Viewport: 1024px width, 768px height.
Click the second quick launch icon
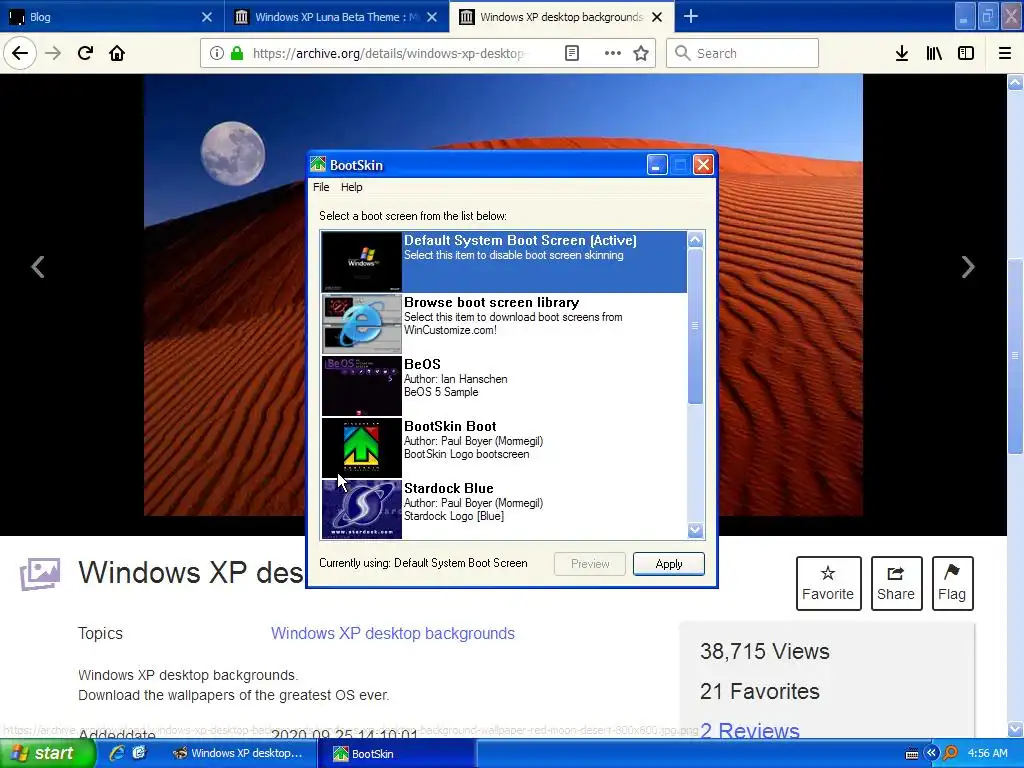click(x=139, y=753)
